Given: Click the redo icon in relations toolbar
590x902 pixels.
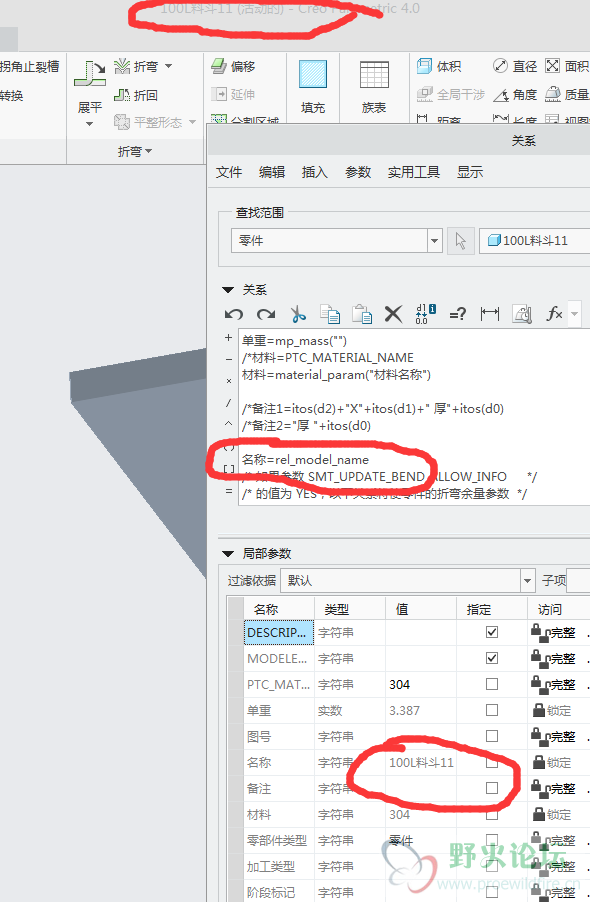Looking at the screenshot, I should 266,314.
